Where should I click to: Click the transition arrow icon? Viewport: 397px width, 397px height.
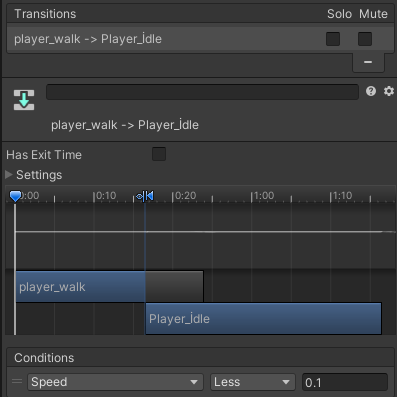[24, 100]
